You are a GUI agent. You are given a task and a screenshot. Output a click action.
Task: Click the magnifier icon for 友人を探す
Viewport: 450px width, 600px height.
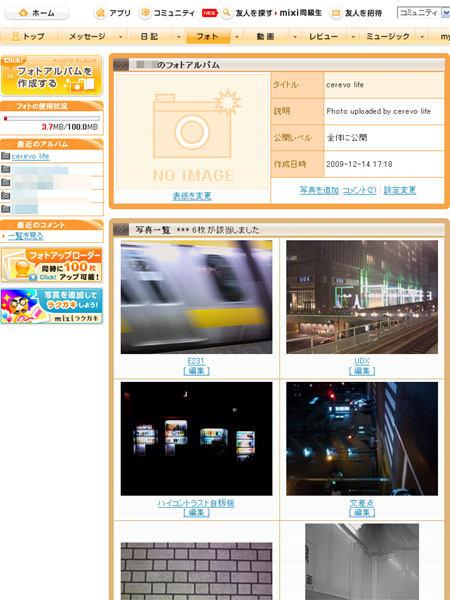(227, 13)
